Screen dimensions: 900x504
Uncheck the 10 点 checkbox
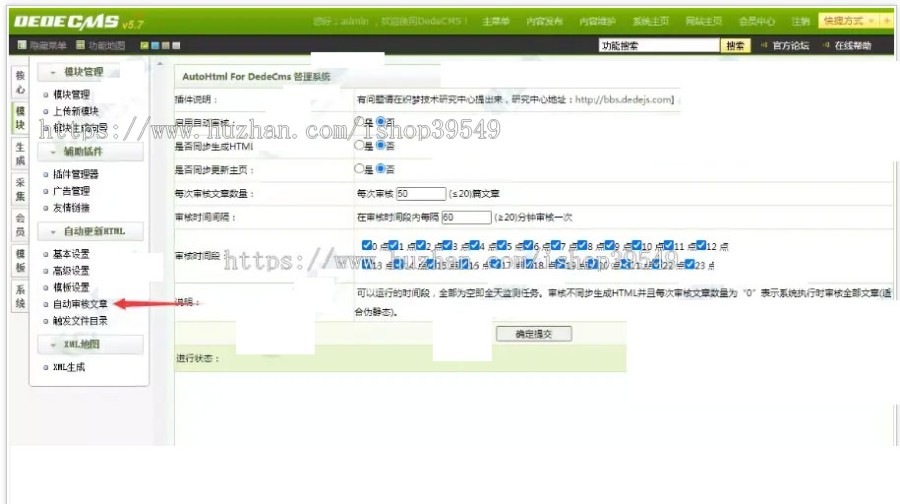click(636, 245)
